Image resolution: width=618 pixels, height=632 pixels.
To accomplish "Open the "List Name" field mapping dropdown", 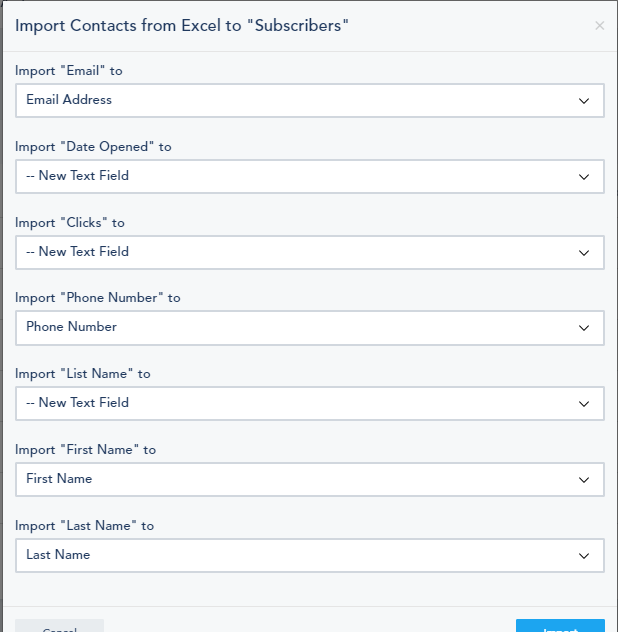I will 309,403.
